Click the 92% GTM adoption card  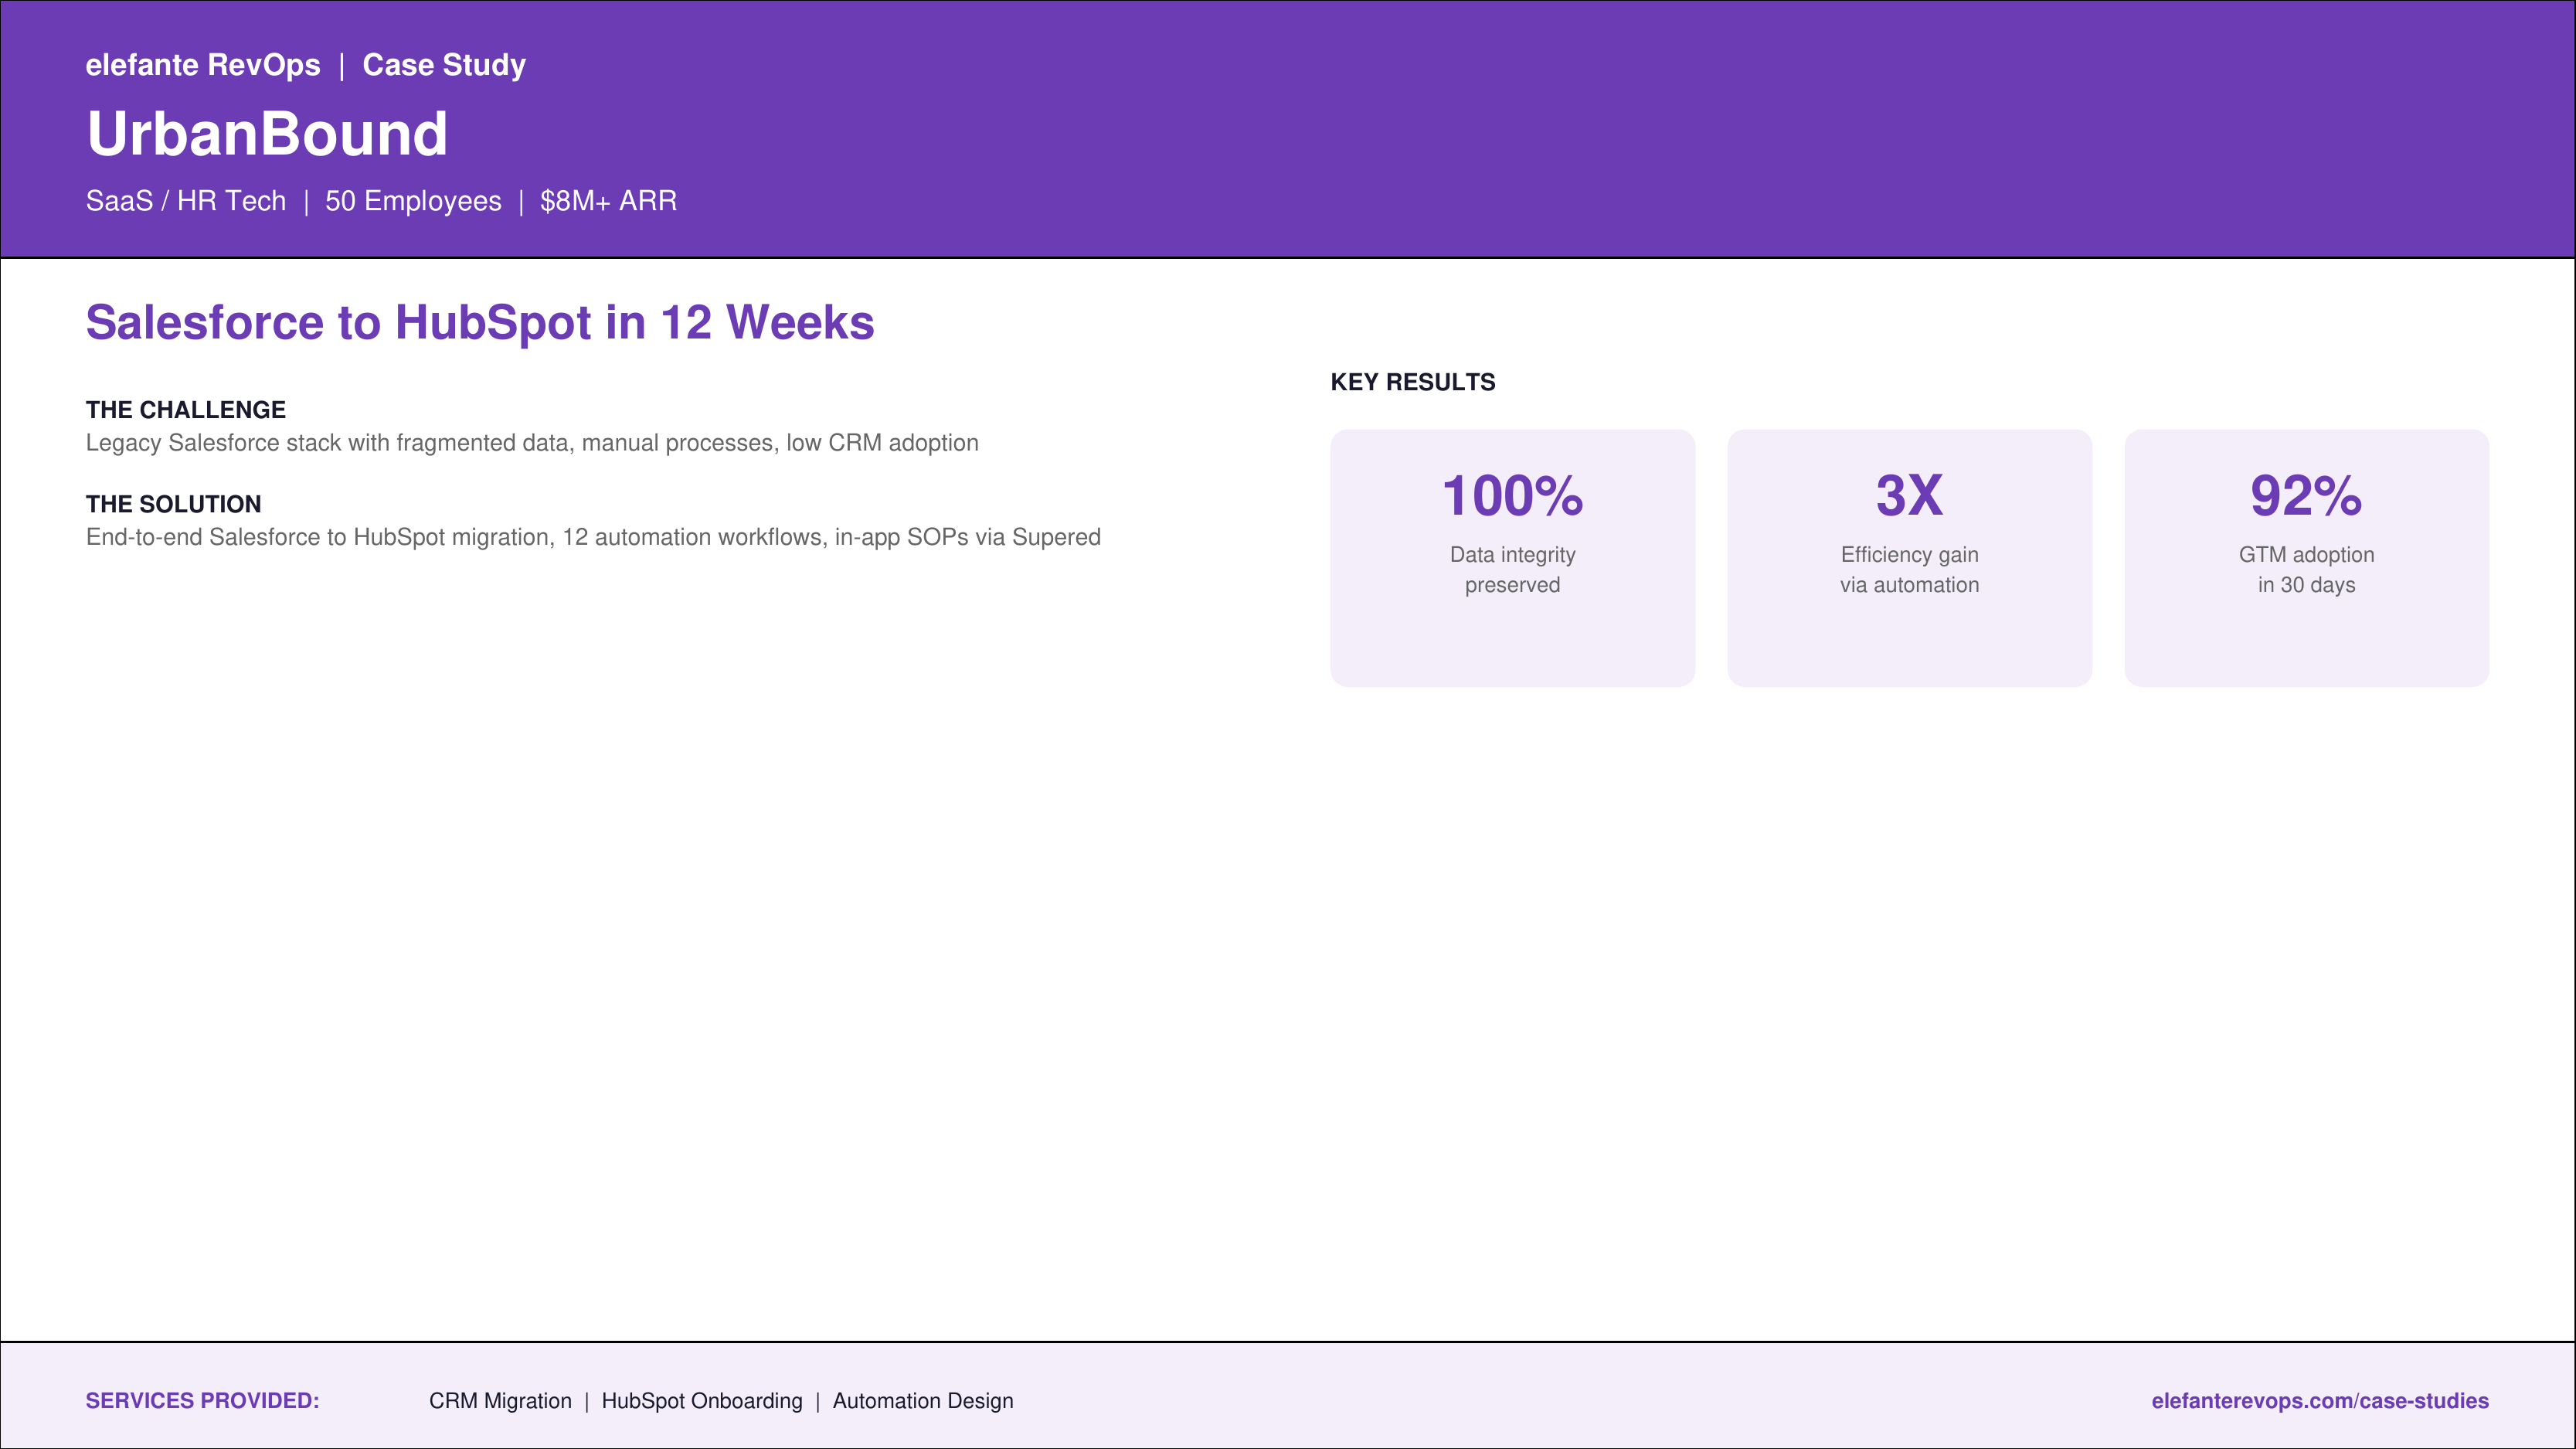tap(2305, 557)
